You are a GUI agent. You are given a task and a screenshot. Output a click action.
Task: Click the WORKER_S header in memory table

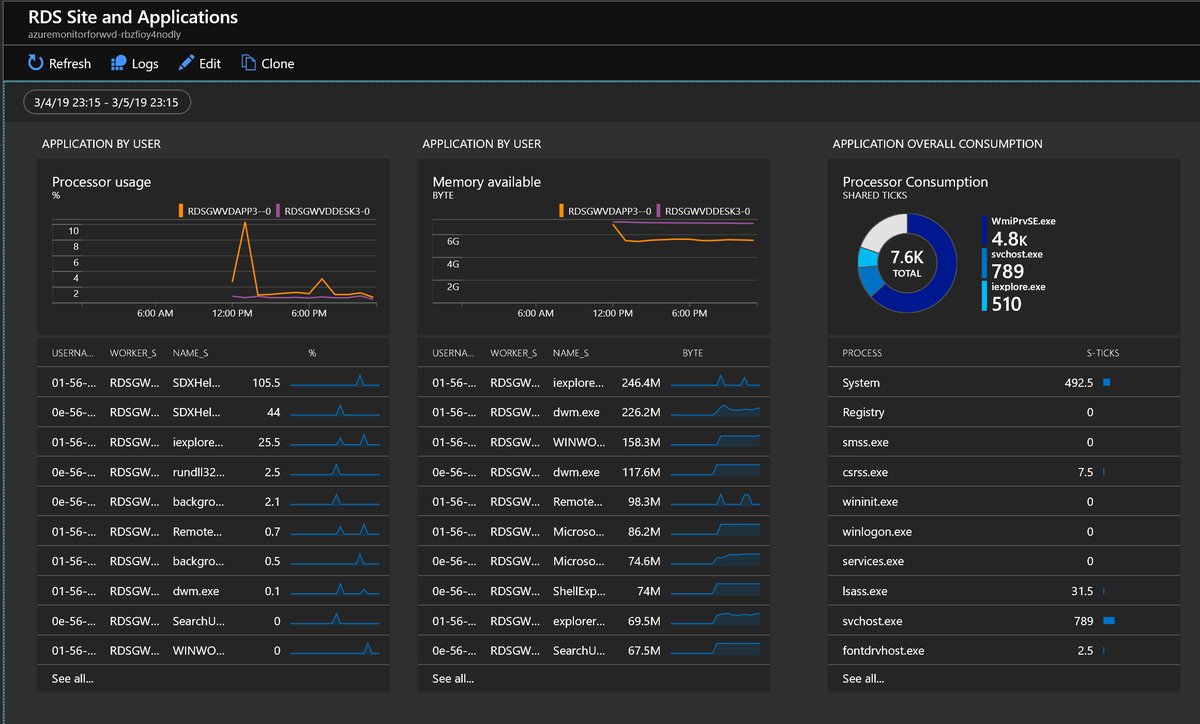click(514, 353)
